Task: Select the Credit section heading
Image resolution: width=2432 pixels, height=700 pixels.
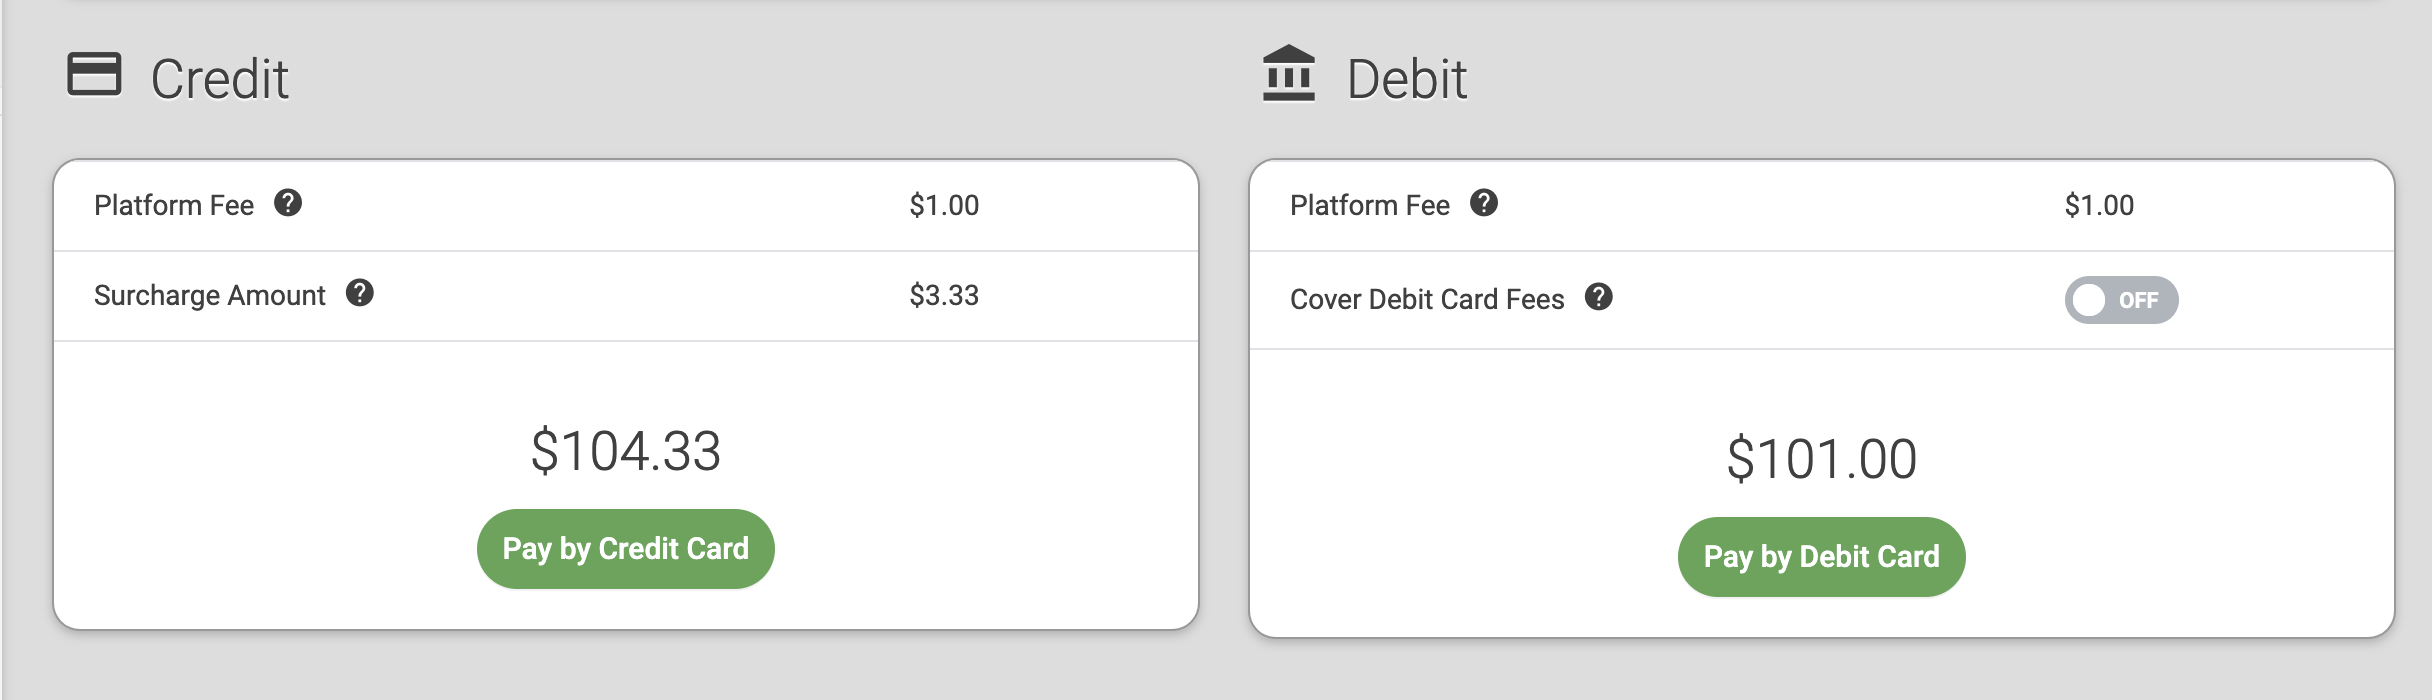Action: tap(220, 79)
